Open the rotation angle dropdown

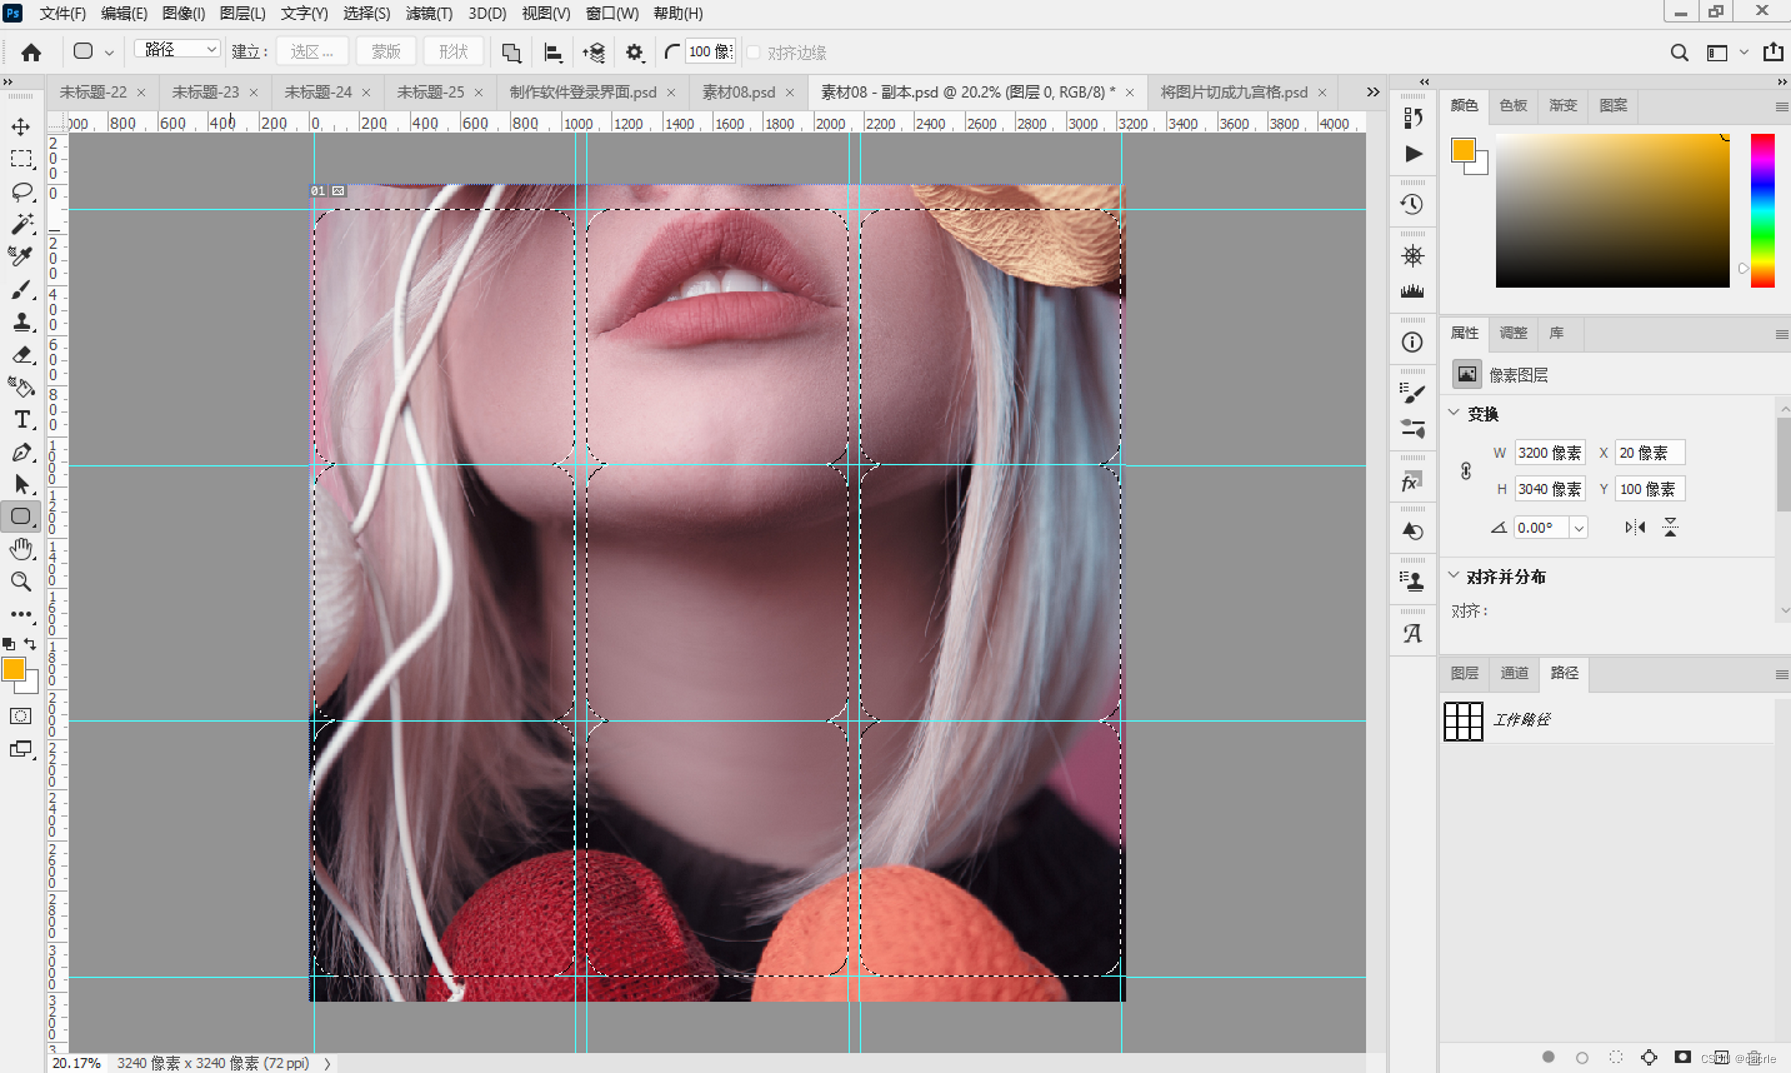(1578, 528)
